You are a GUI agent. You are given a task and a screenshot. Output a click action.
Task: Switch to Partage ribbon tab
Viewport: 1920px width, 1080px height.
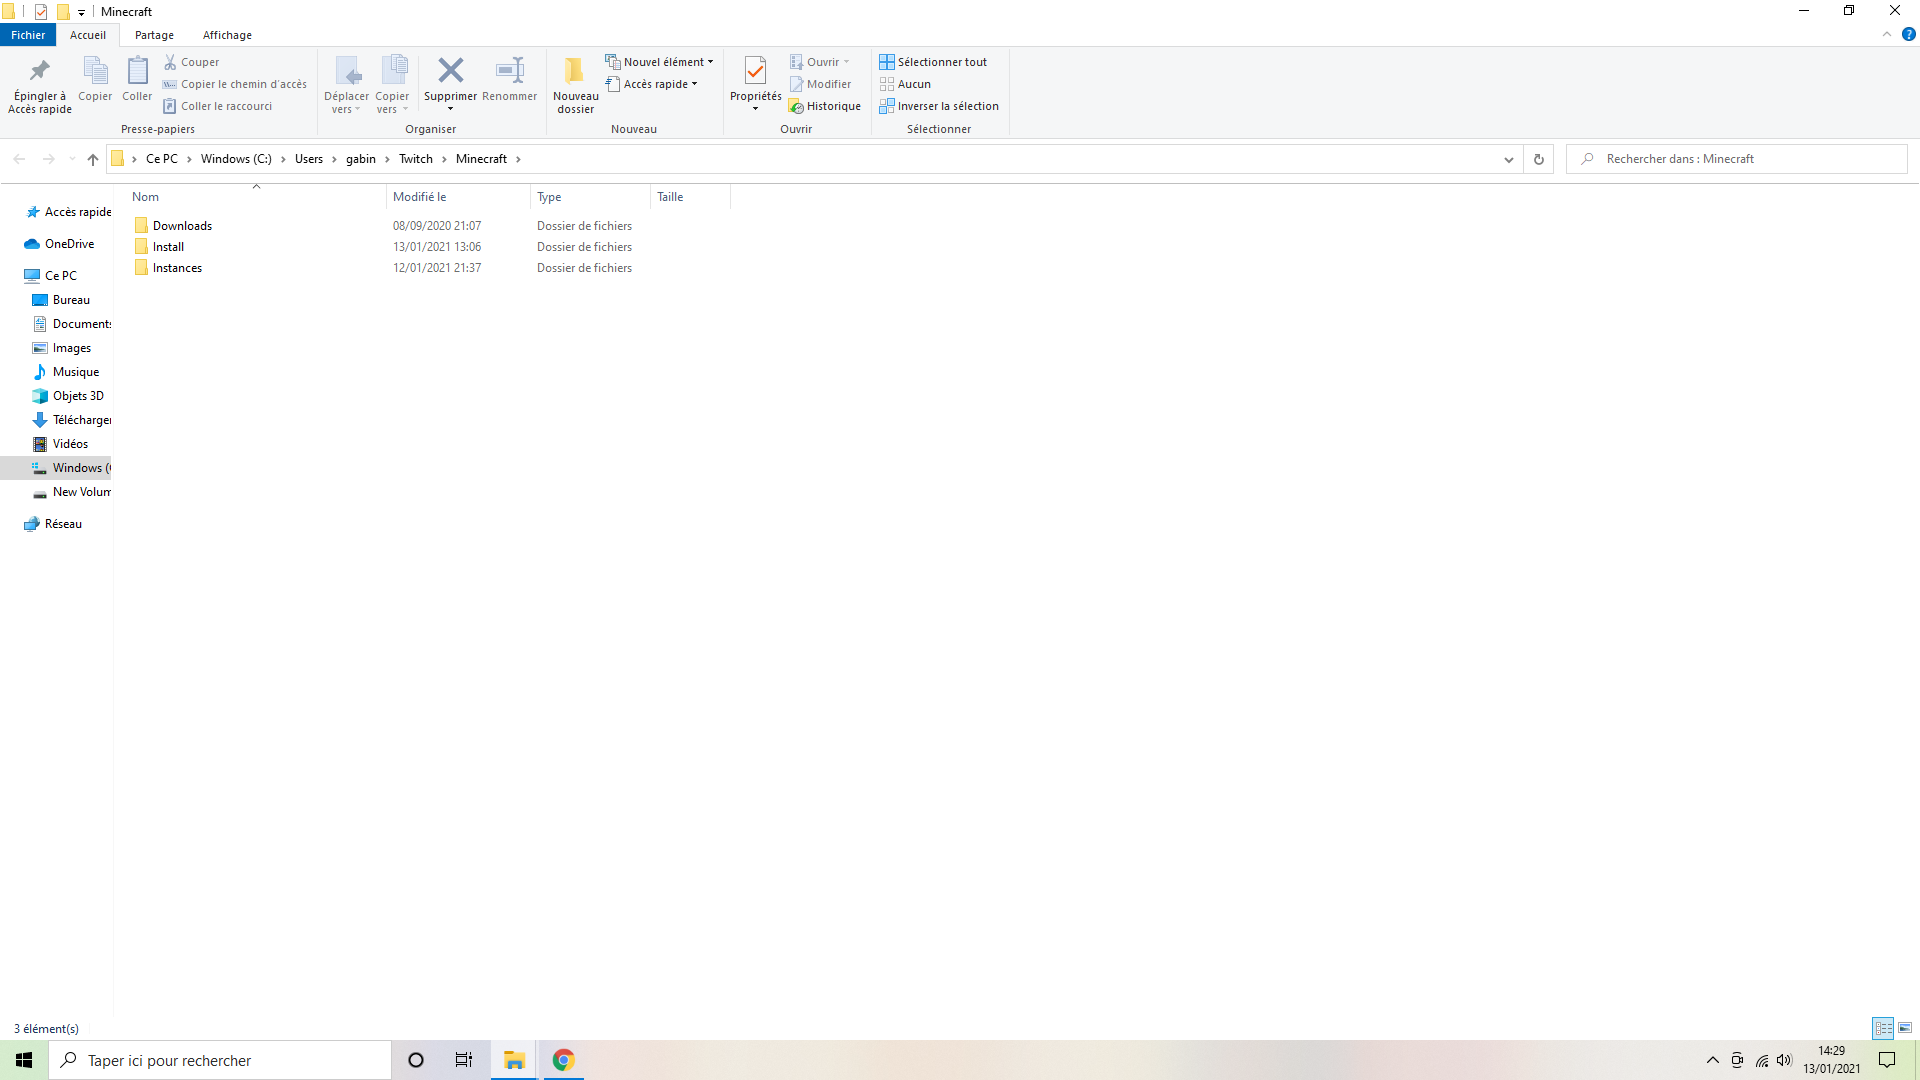point(154,35)
